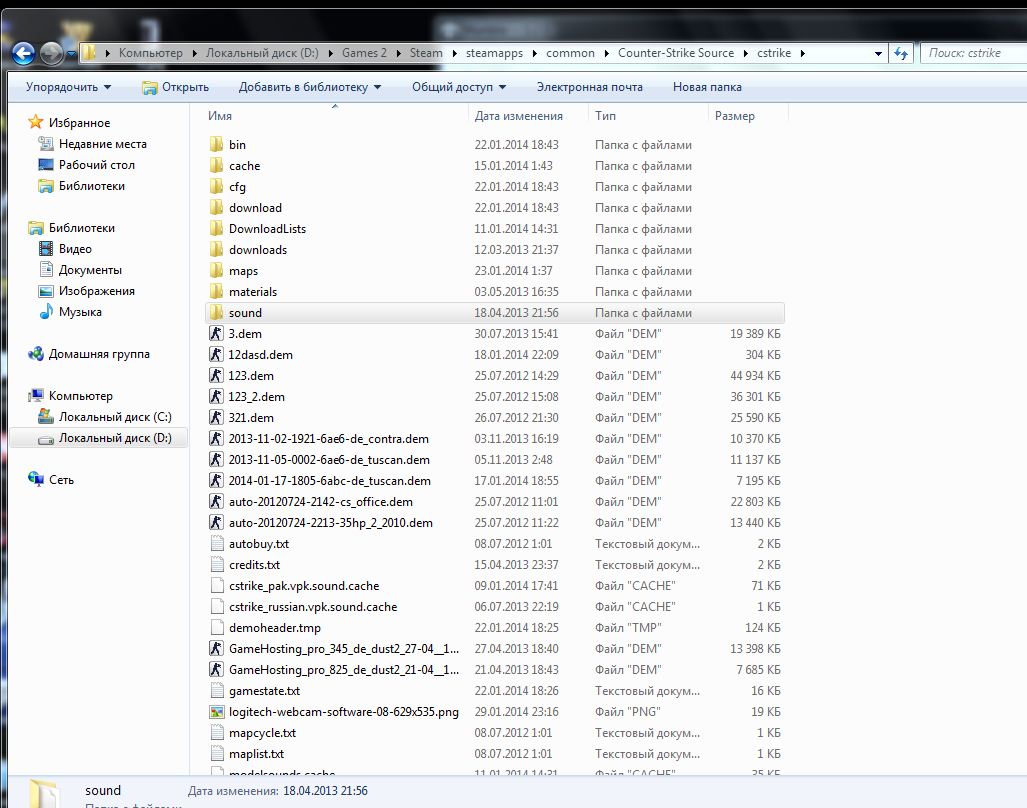
Task: Expand the arrow after cstrike breadcrumb
Action: click(x=802, y=54)
